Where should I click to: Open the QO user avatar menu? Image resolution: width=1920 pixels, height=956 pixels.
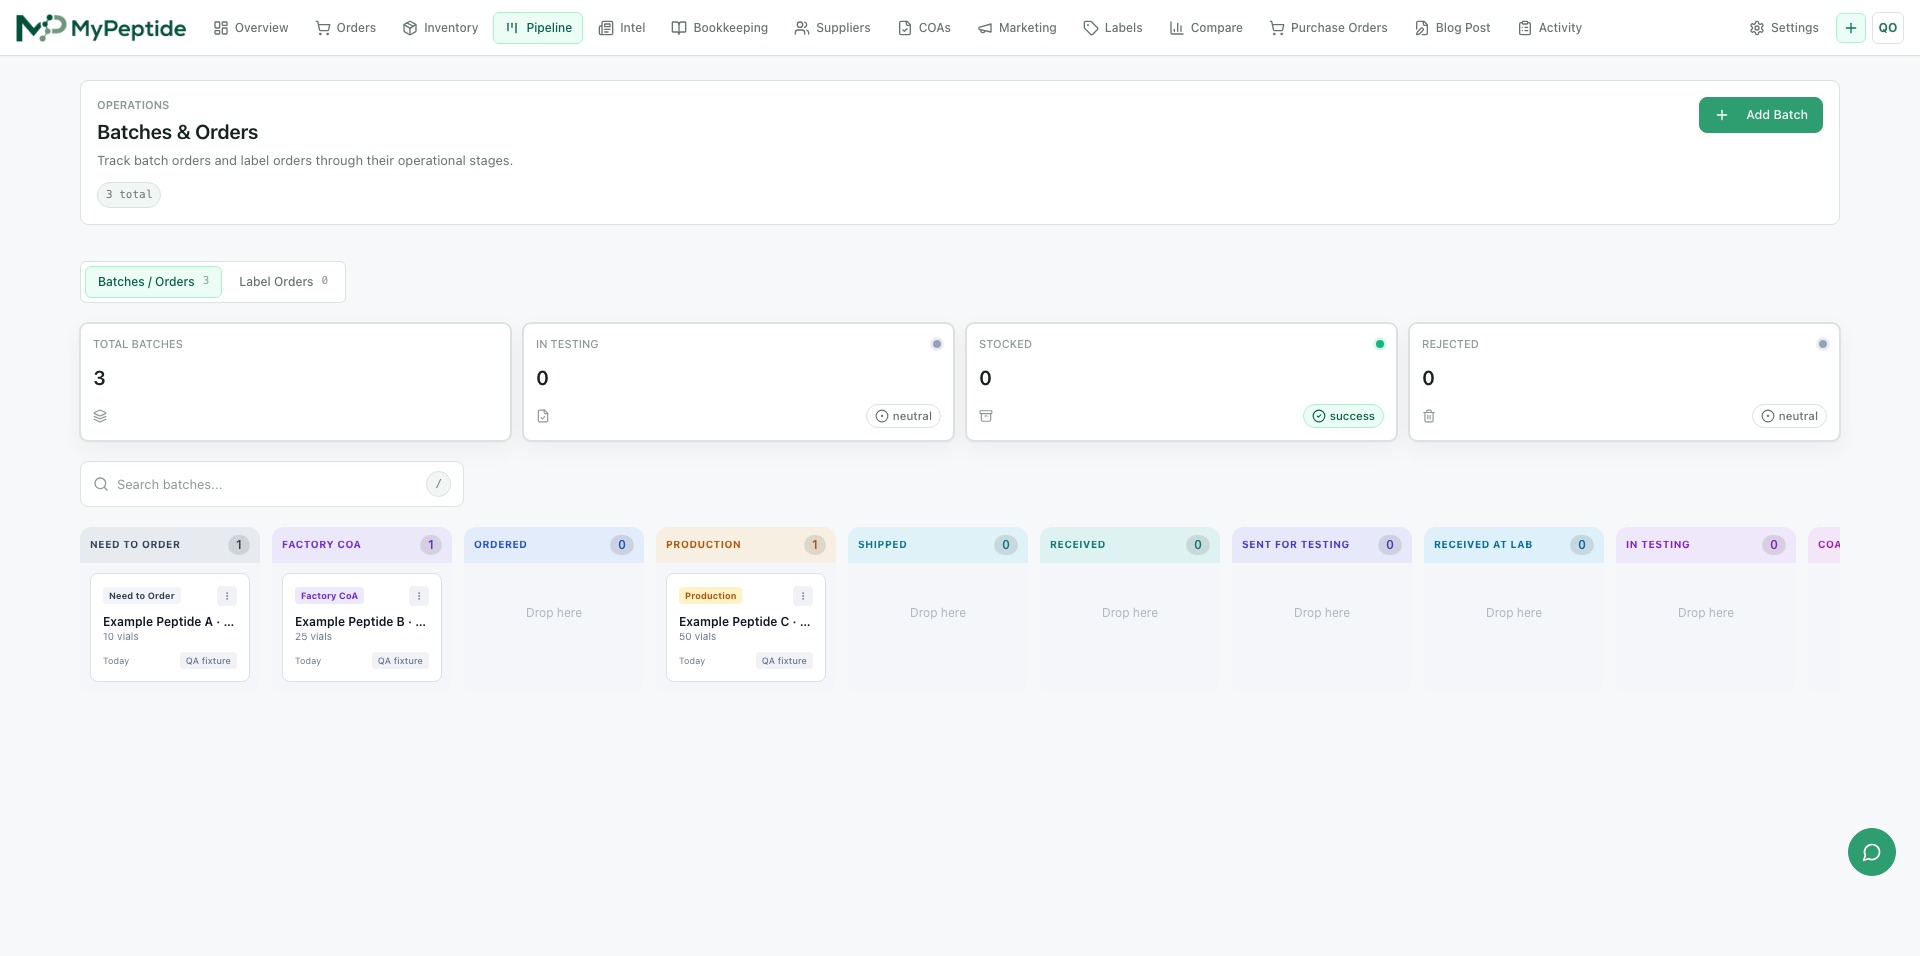point(1887,28)
